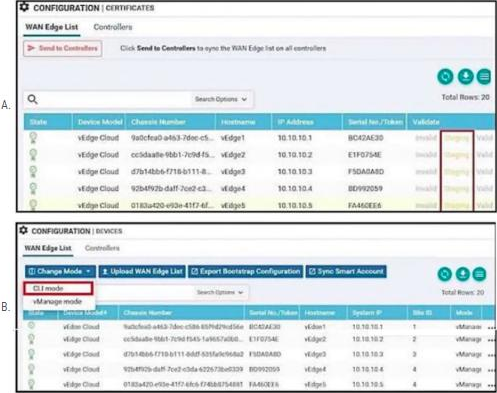This screenshot has width=497, height=393.
Task: Expand Search Options in Certificates panel
Action: point(221,99)
